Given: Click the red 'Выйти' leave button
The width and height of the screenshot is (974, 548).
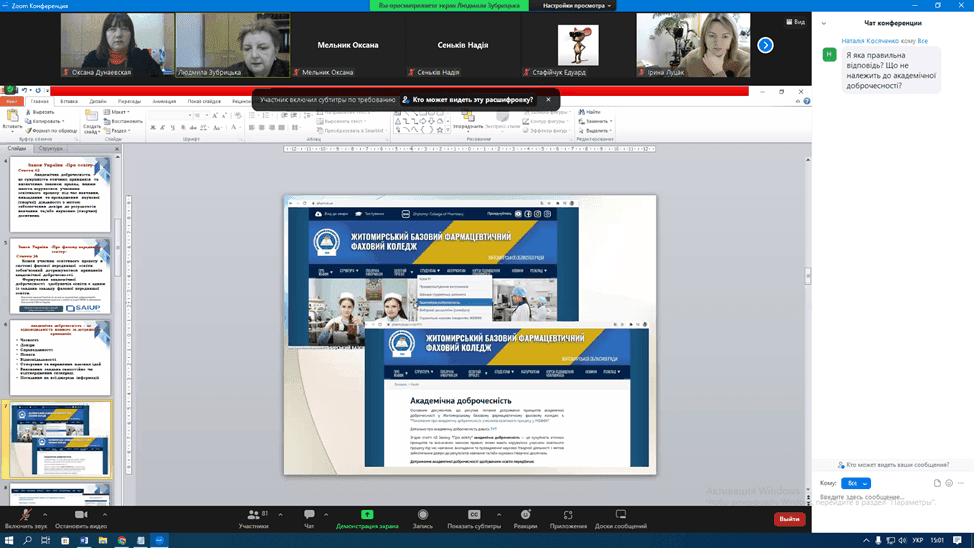Looking at the screenshot, I should click(x=790, y=519).
